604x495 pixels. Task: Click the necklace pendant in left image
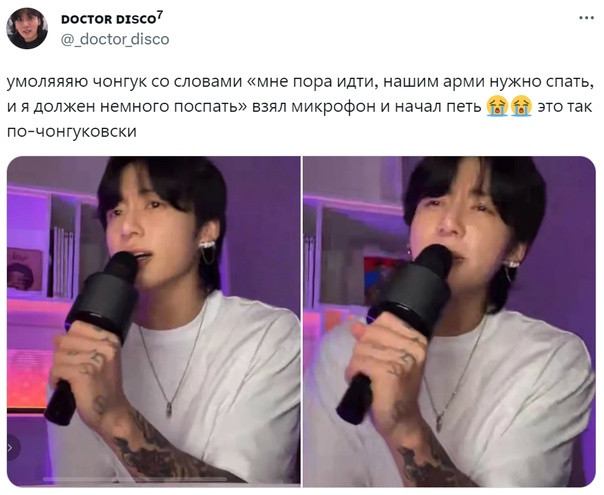[169, 409]
